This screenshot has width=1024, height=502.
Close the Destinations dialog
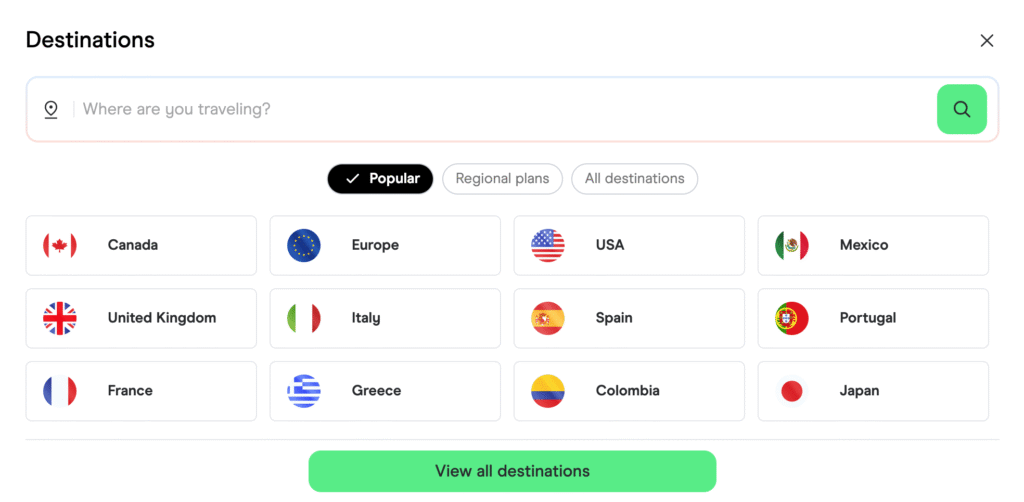pos(987,41)
